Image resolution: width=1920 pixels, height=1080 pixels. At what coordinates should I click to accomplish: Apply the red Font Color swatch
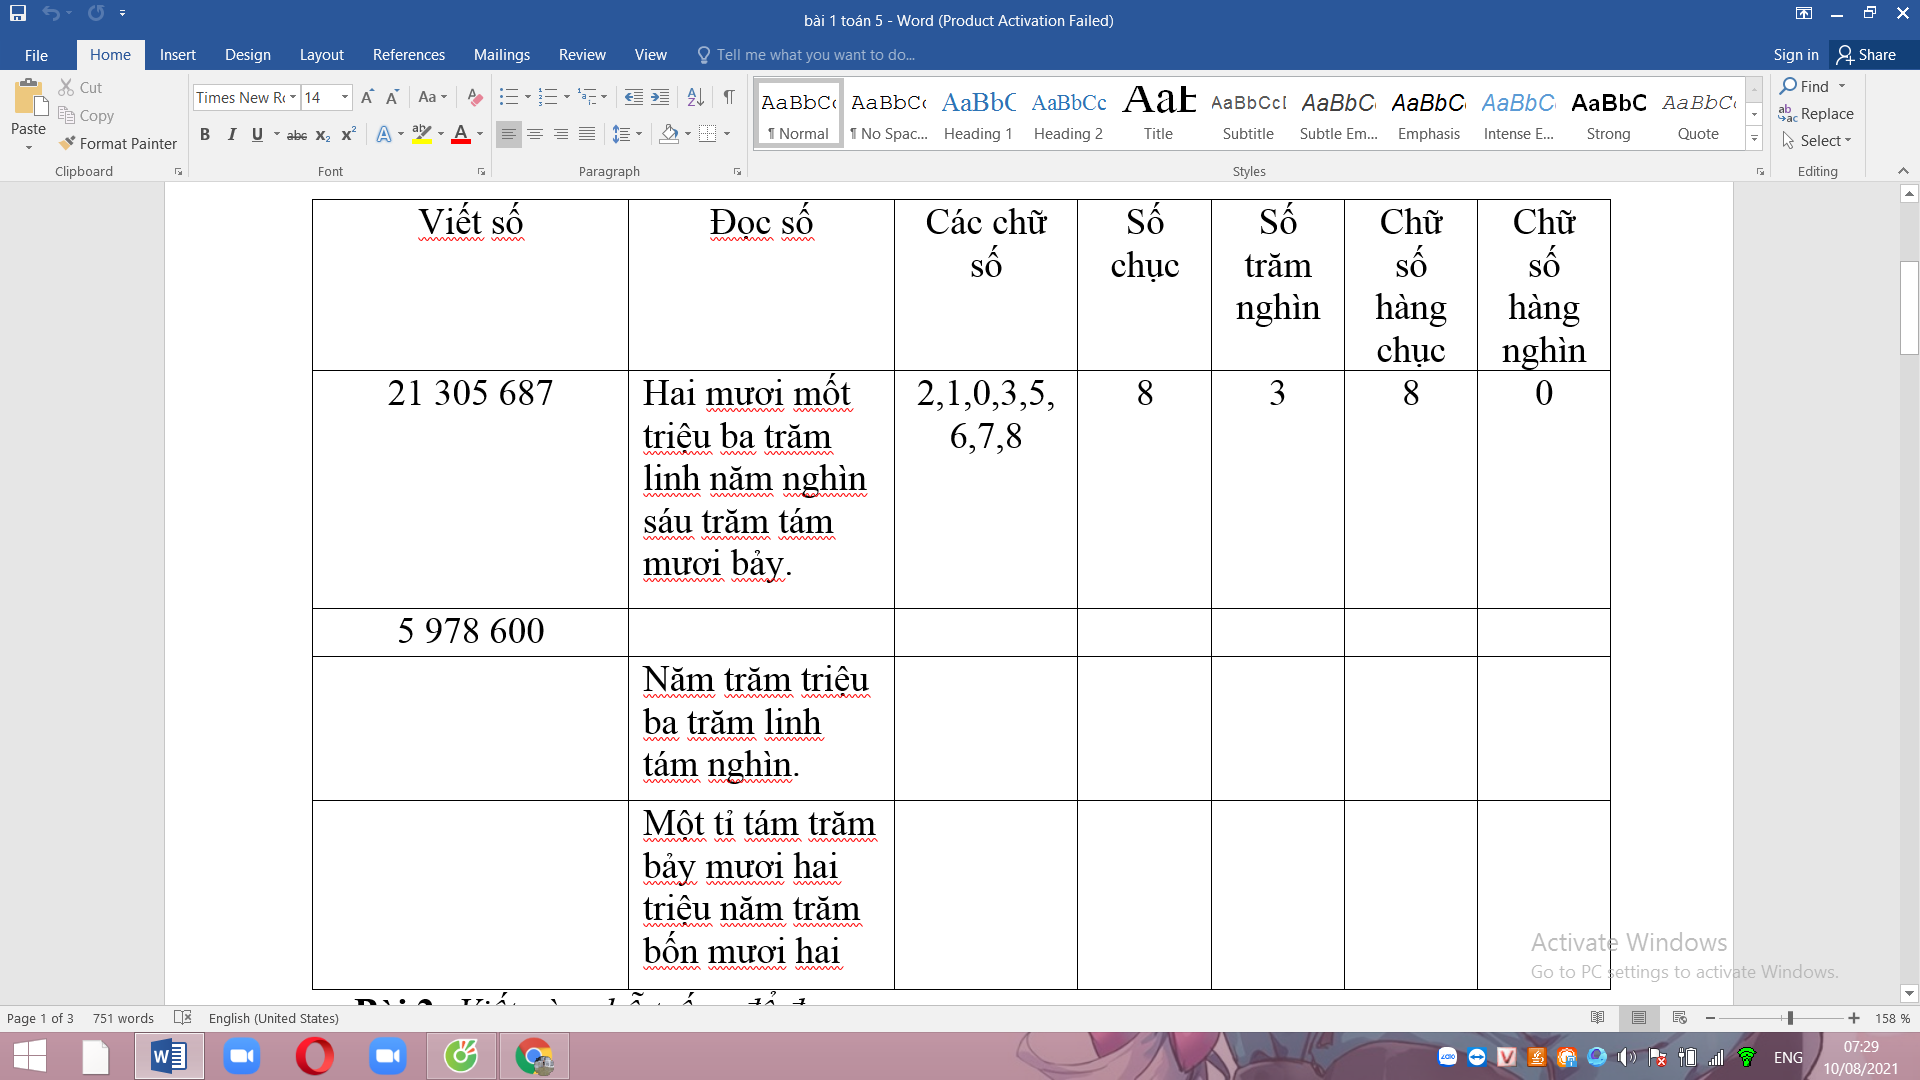pyautogui.click(x=460, y=135)
